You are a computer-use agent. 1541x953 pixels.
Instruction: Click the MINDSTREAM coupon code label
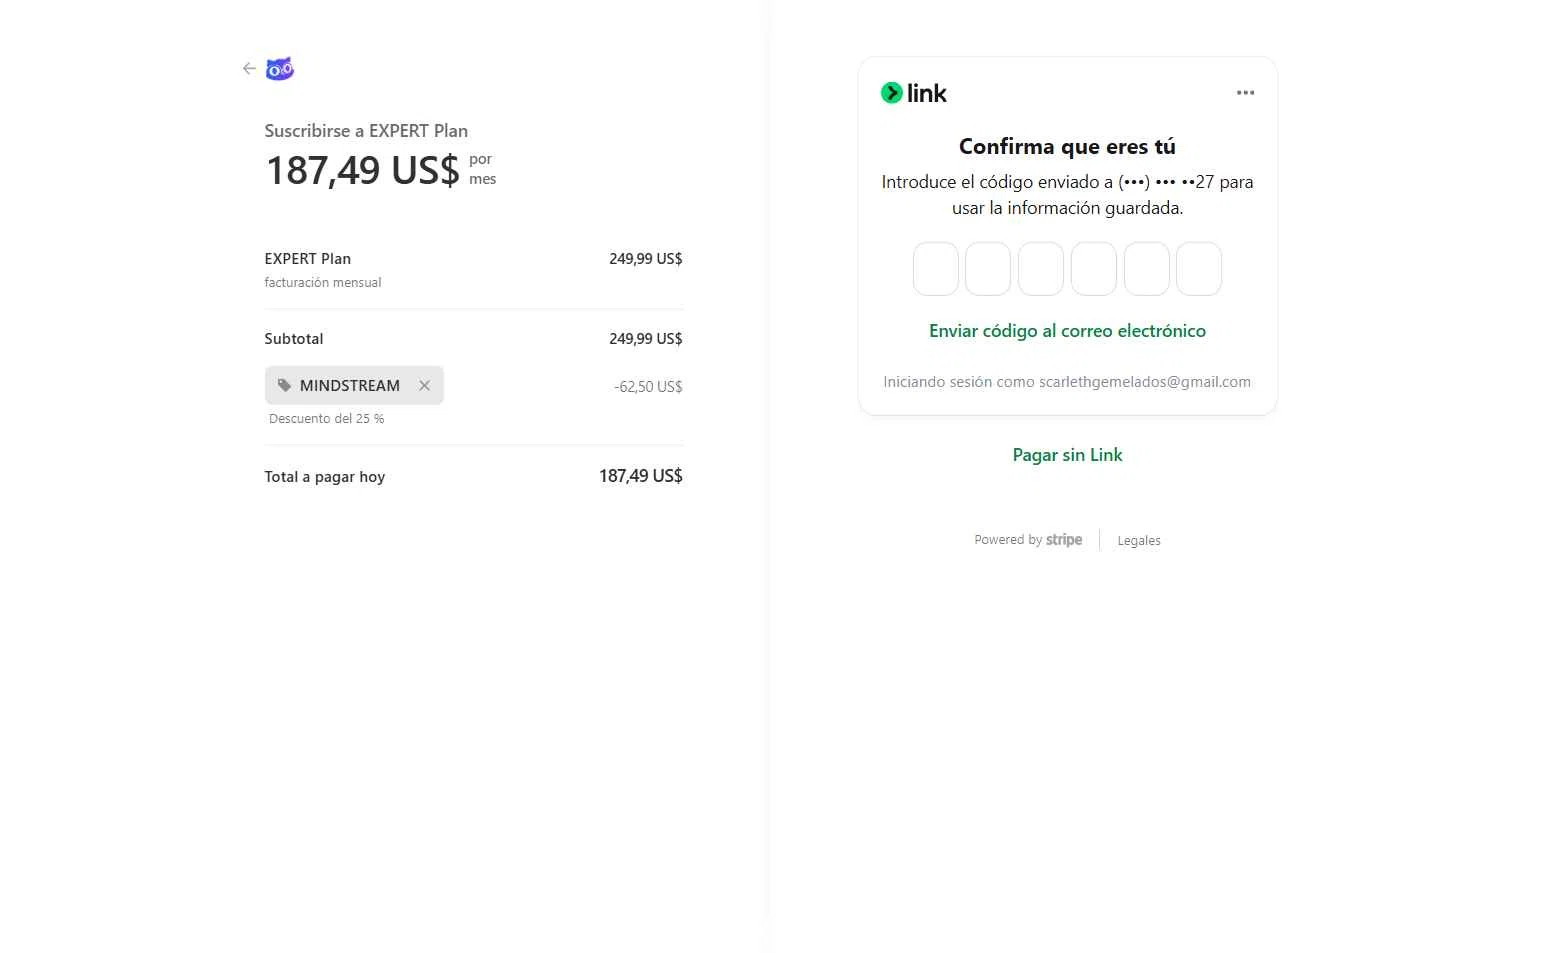[x=350, y=386]
